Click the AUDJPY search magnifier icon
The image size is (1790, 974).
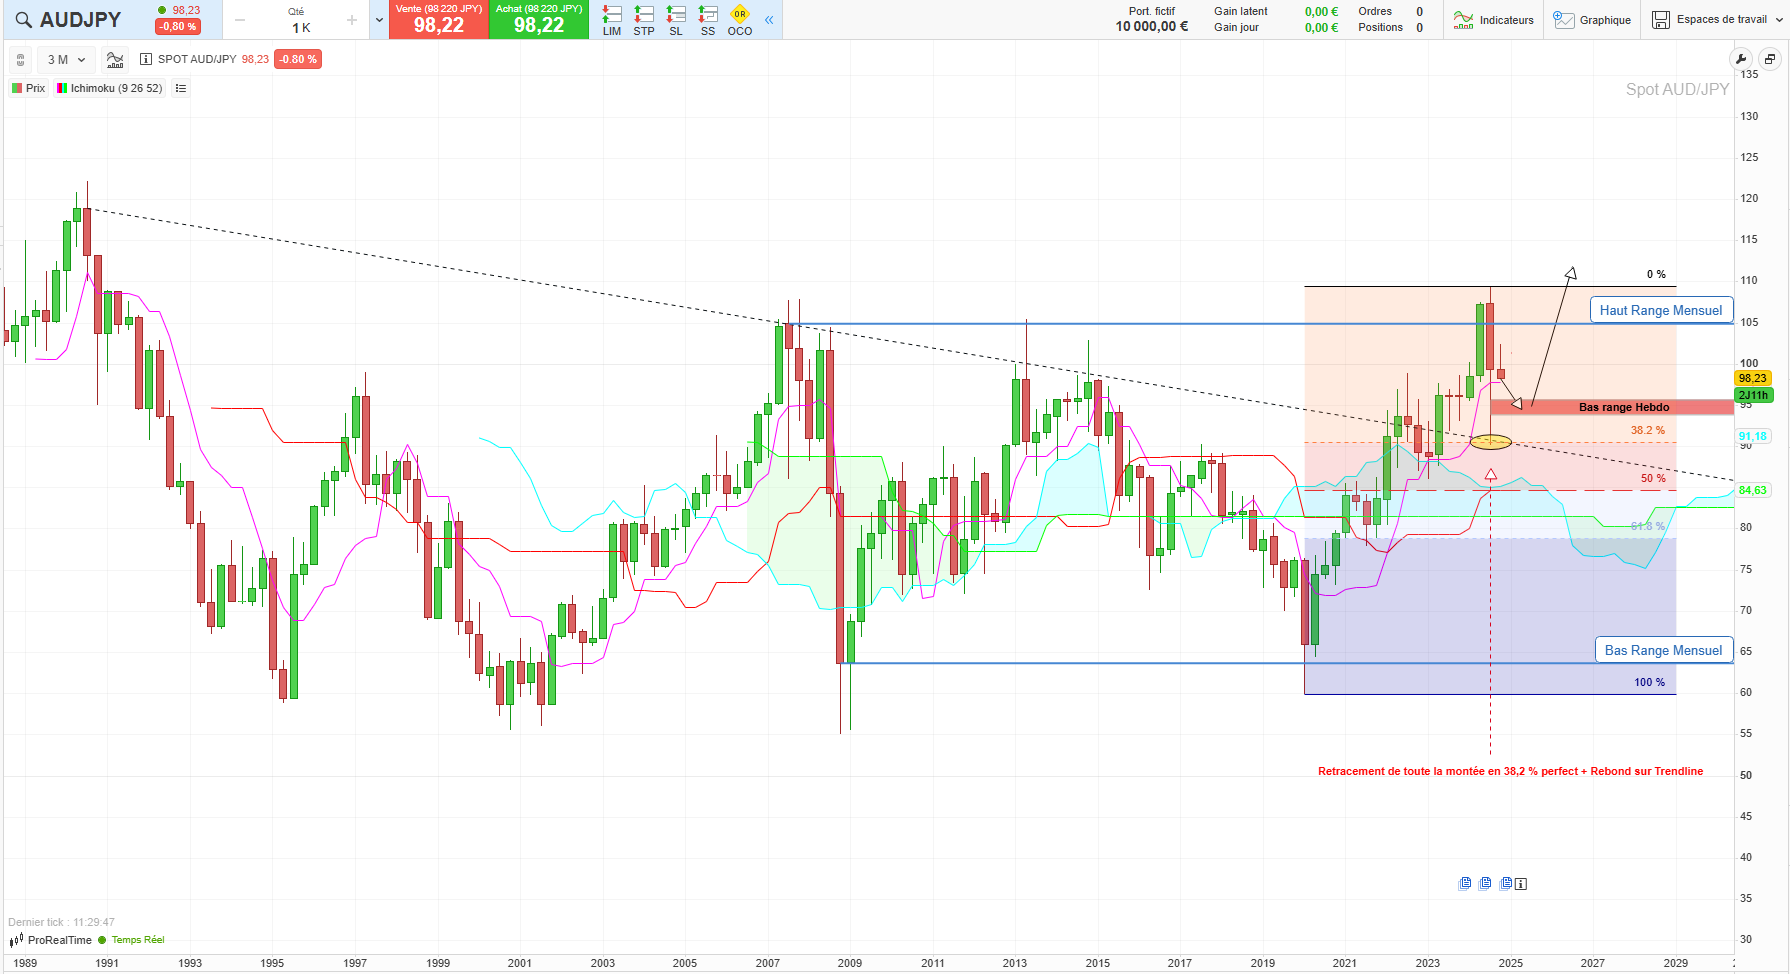23,20
